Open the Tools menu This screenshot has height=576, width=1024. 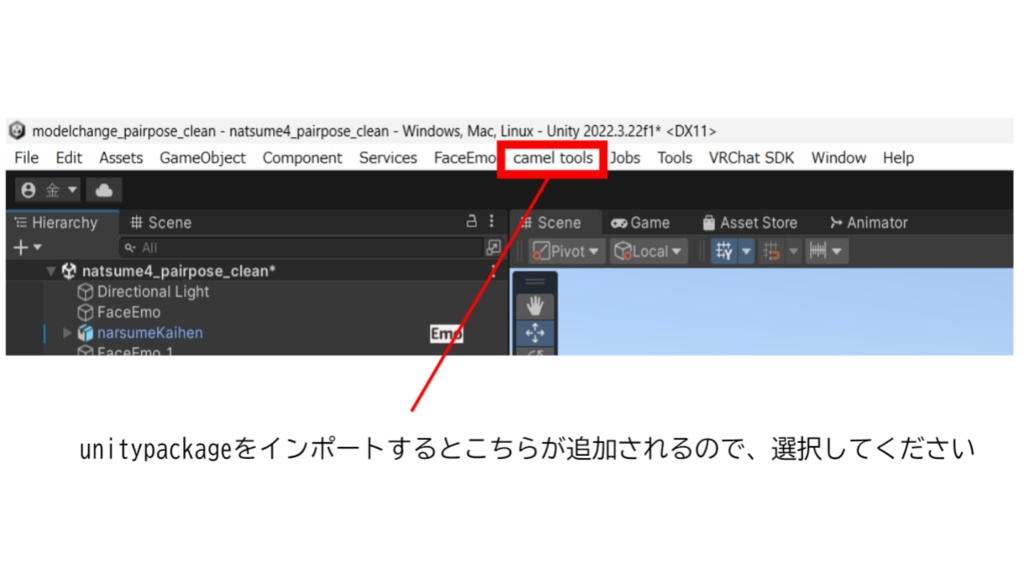pyautogui.click(x=675, y=158)
